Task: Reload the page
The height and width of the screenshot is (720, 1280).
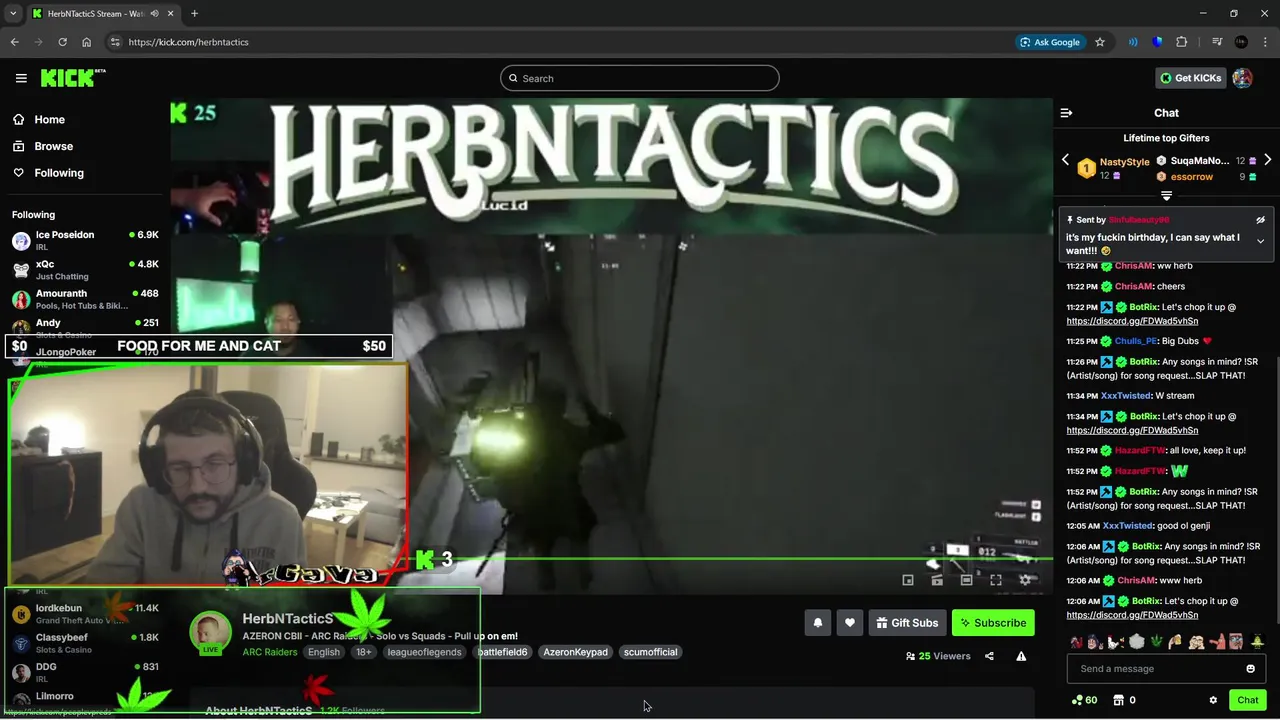Action: (62, 42)
